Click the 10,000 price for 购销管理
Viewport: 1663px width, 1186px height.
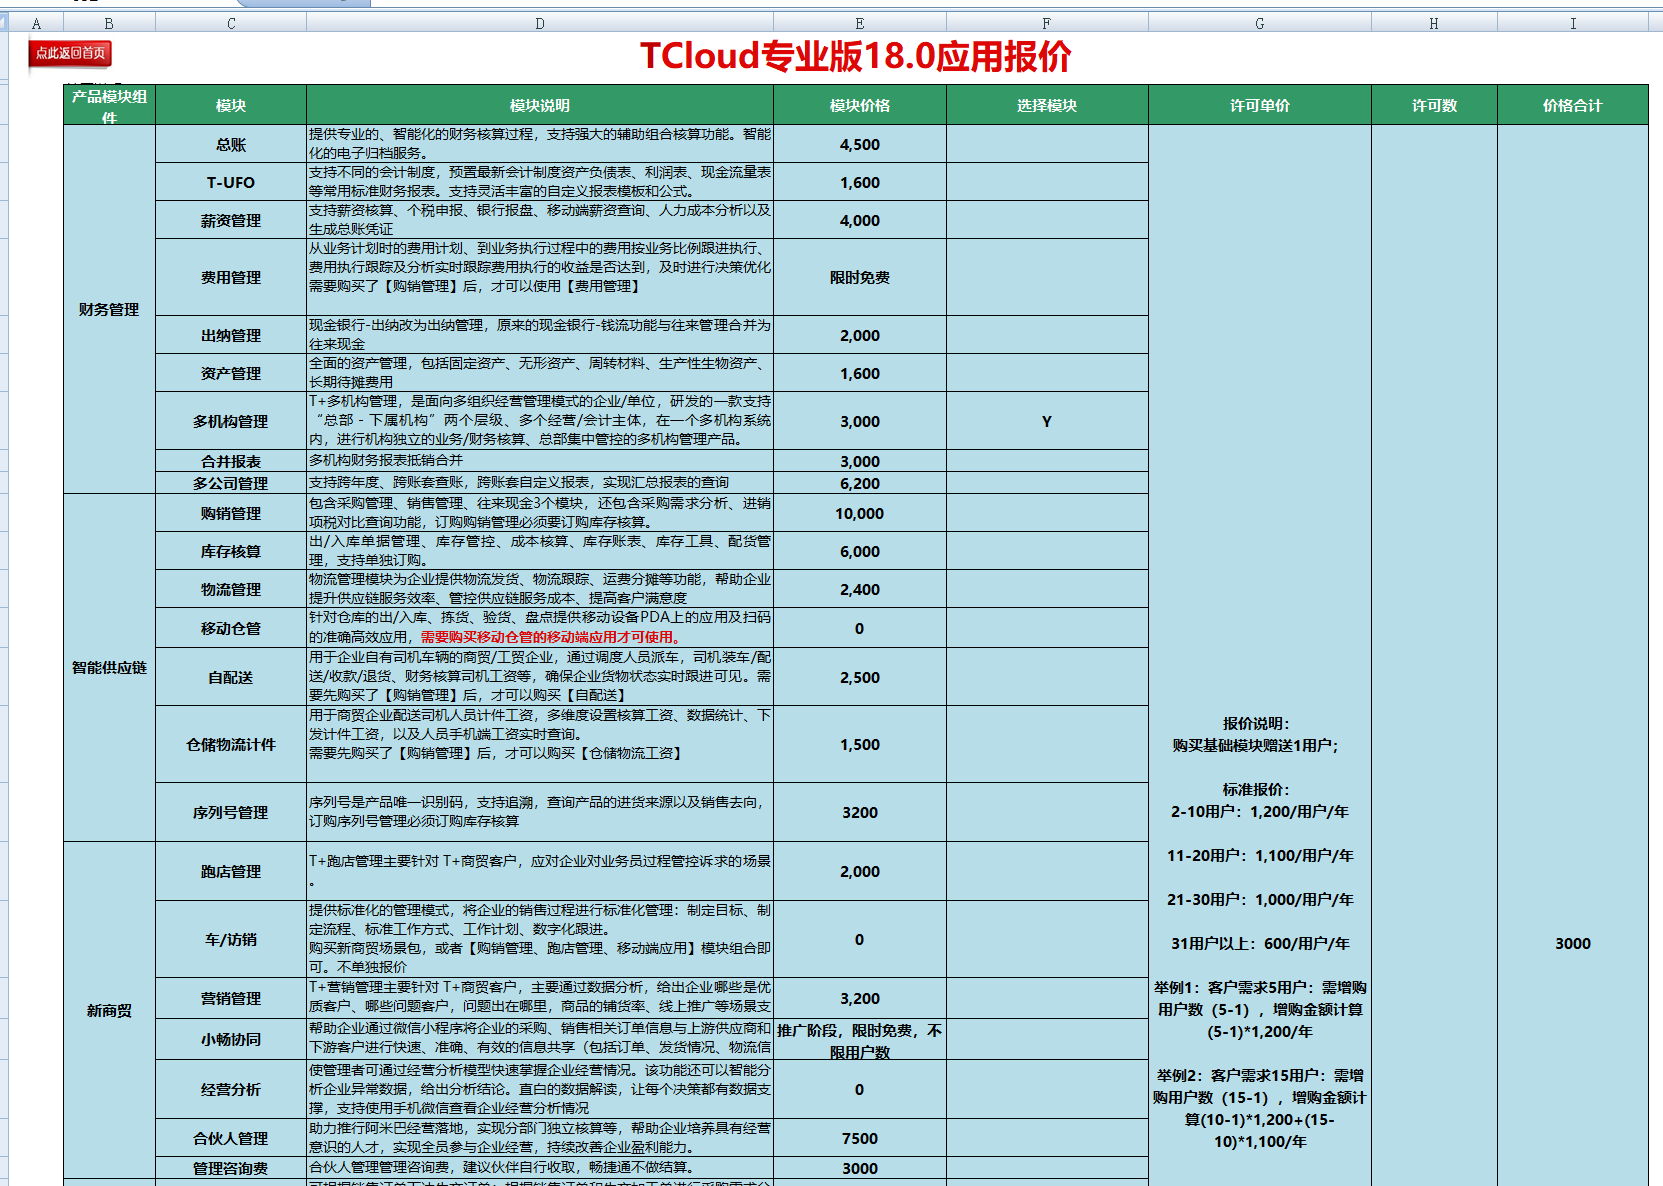click(x=860, y=513)
